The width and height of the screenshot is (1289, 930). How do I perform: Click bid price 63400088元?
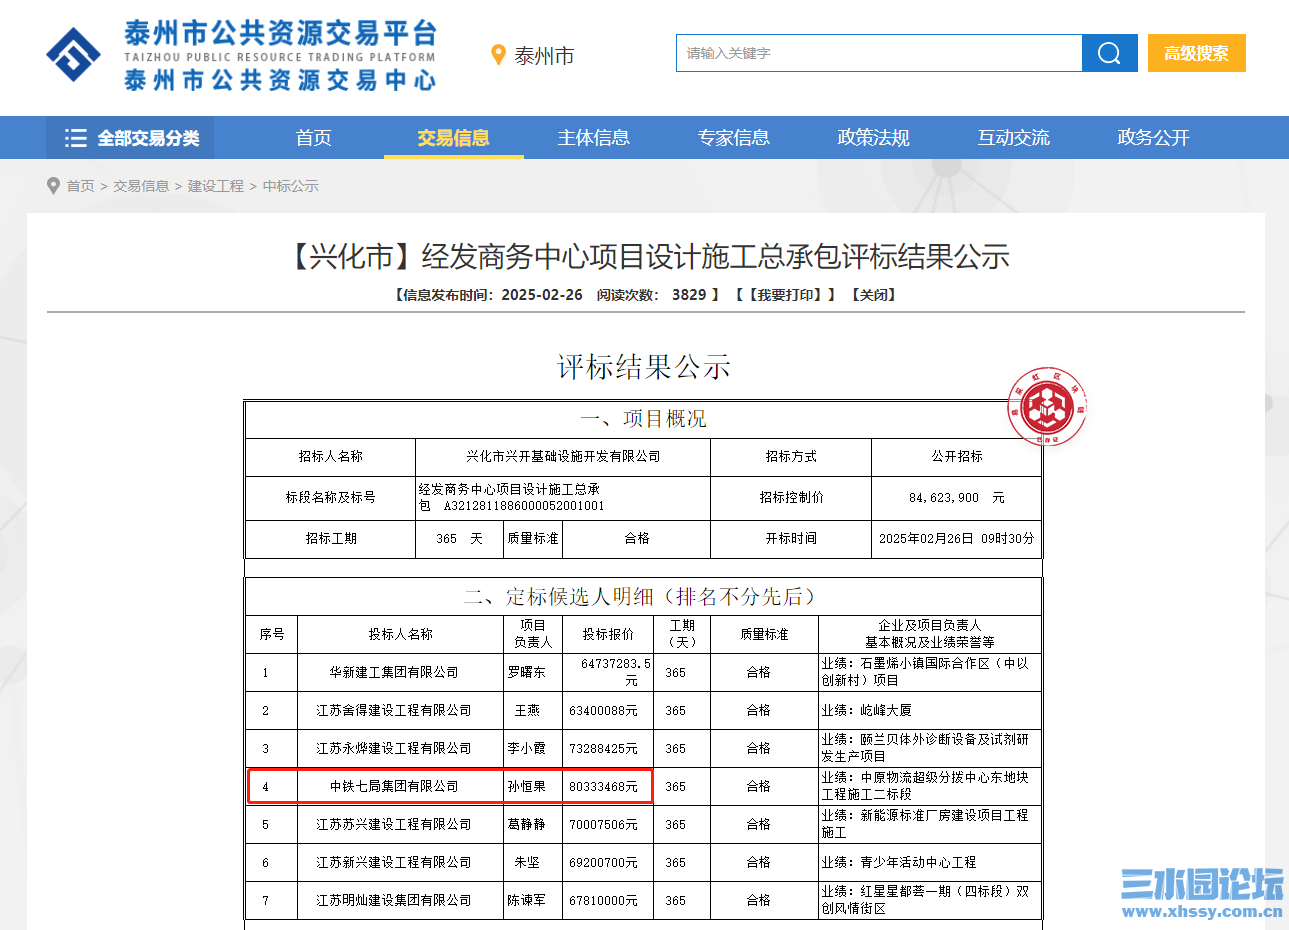[603, 710]
